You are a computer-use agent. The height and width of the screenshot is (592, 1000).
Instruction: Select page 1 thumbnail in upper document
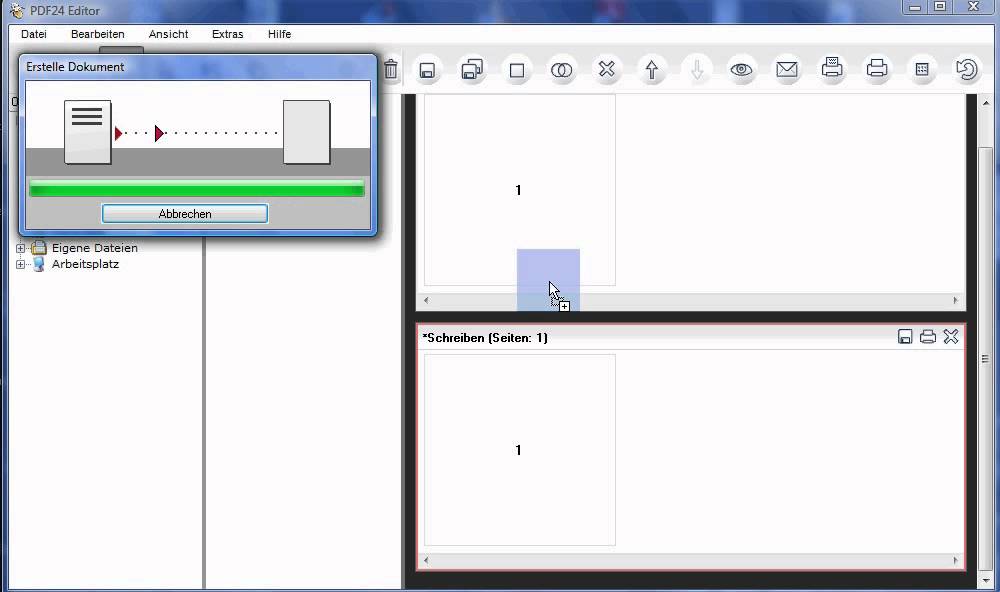coord(520,189)
